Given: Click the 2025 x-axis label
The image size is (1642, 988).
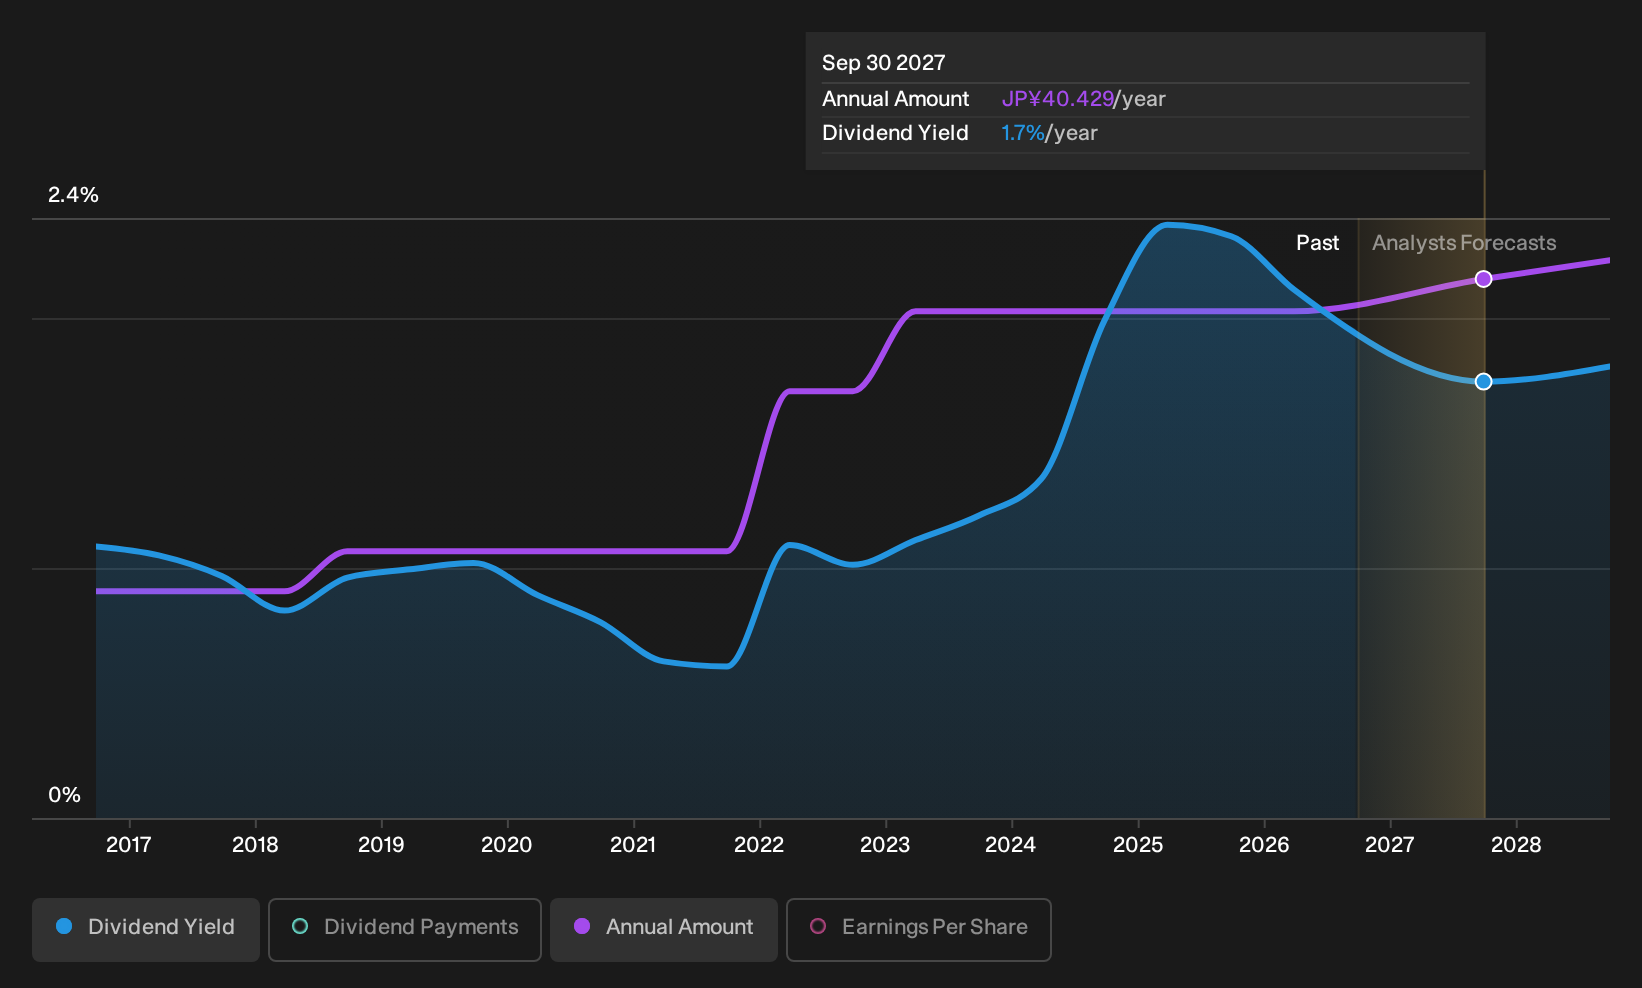Looking at the screenshot, I should (1138, 845).
